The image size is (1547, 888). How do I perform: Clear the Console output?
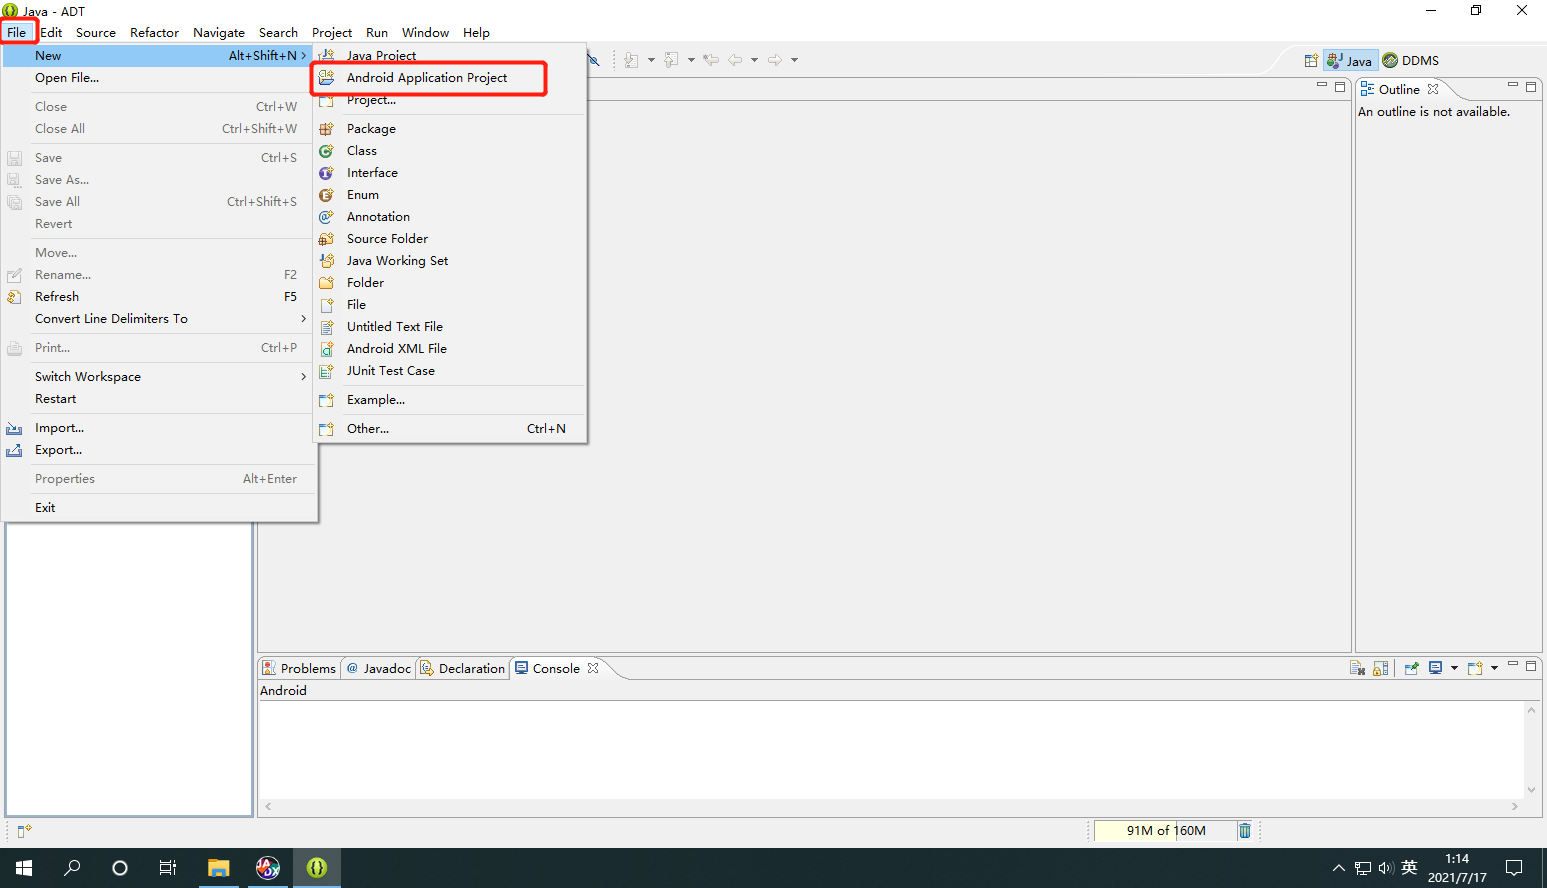1357,668
